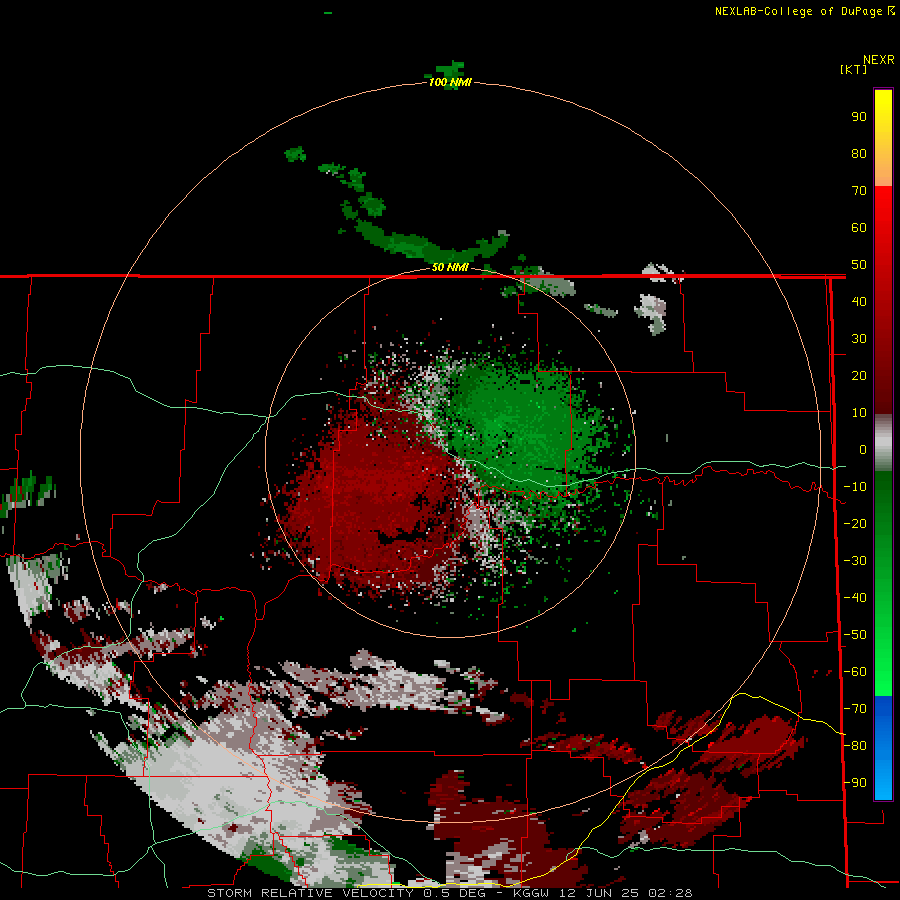This screenshot has height=900, width=900.
Task: Click the -20 value on the color scale
Action: pos(855,523)
